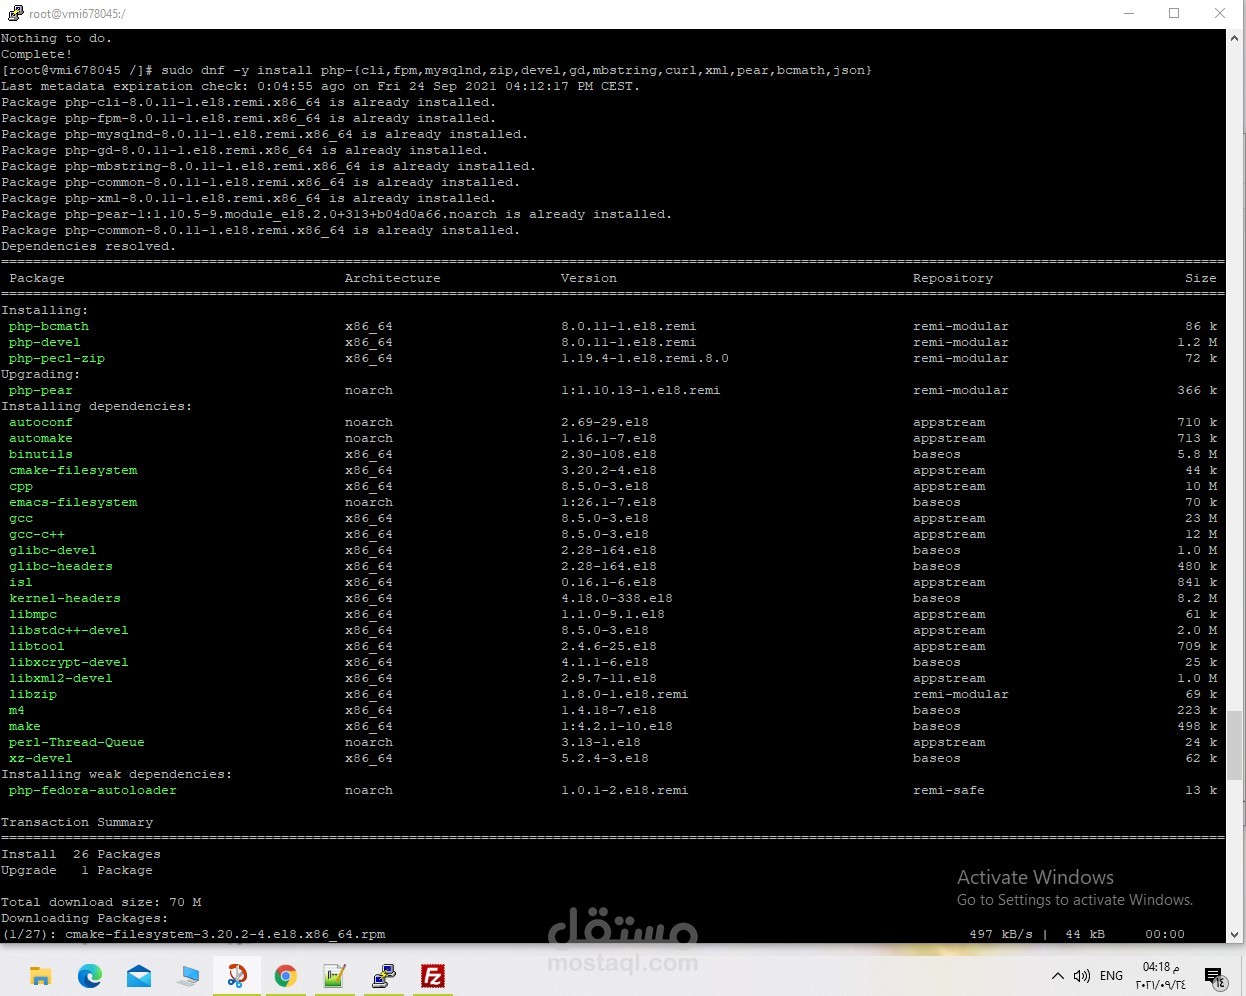Image resolution: width=1246 pixels, height=996 pixels.
Task: Click the 'Total download size: 70 M' line
Action: tap(101, 902)
